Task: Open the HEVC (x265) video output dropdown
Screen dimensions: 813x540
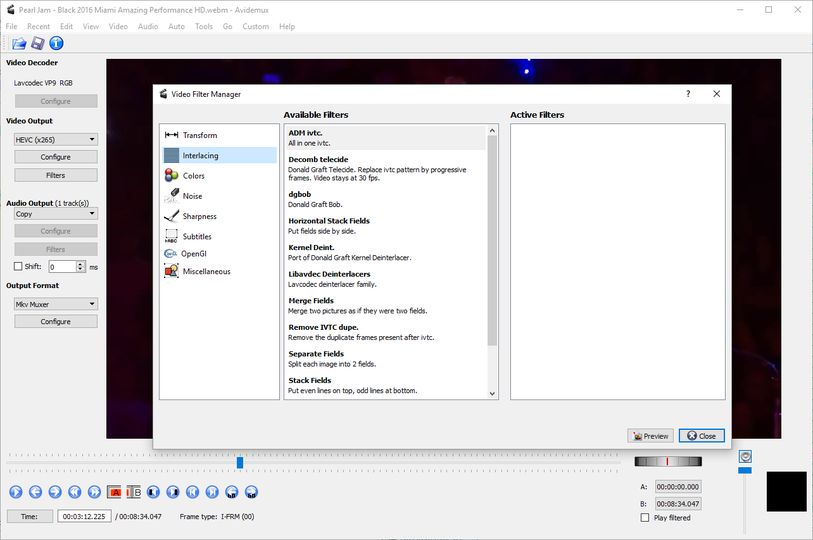Action: (x=55, y=140)
